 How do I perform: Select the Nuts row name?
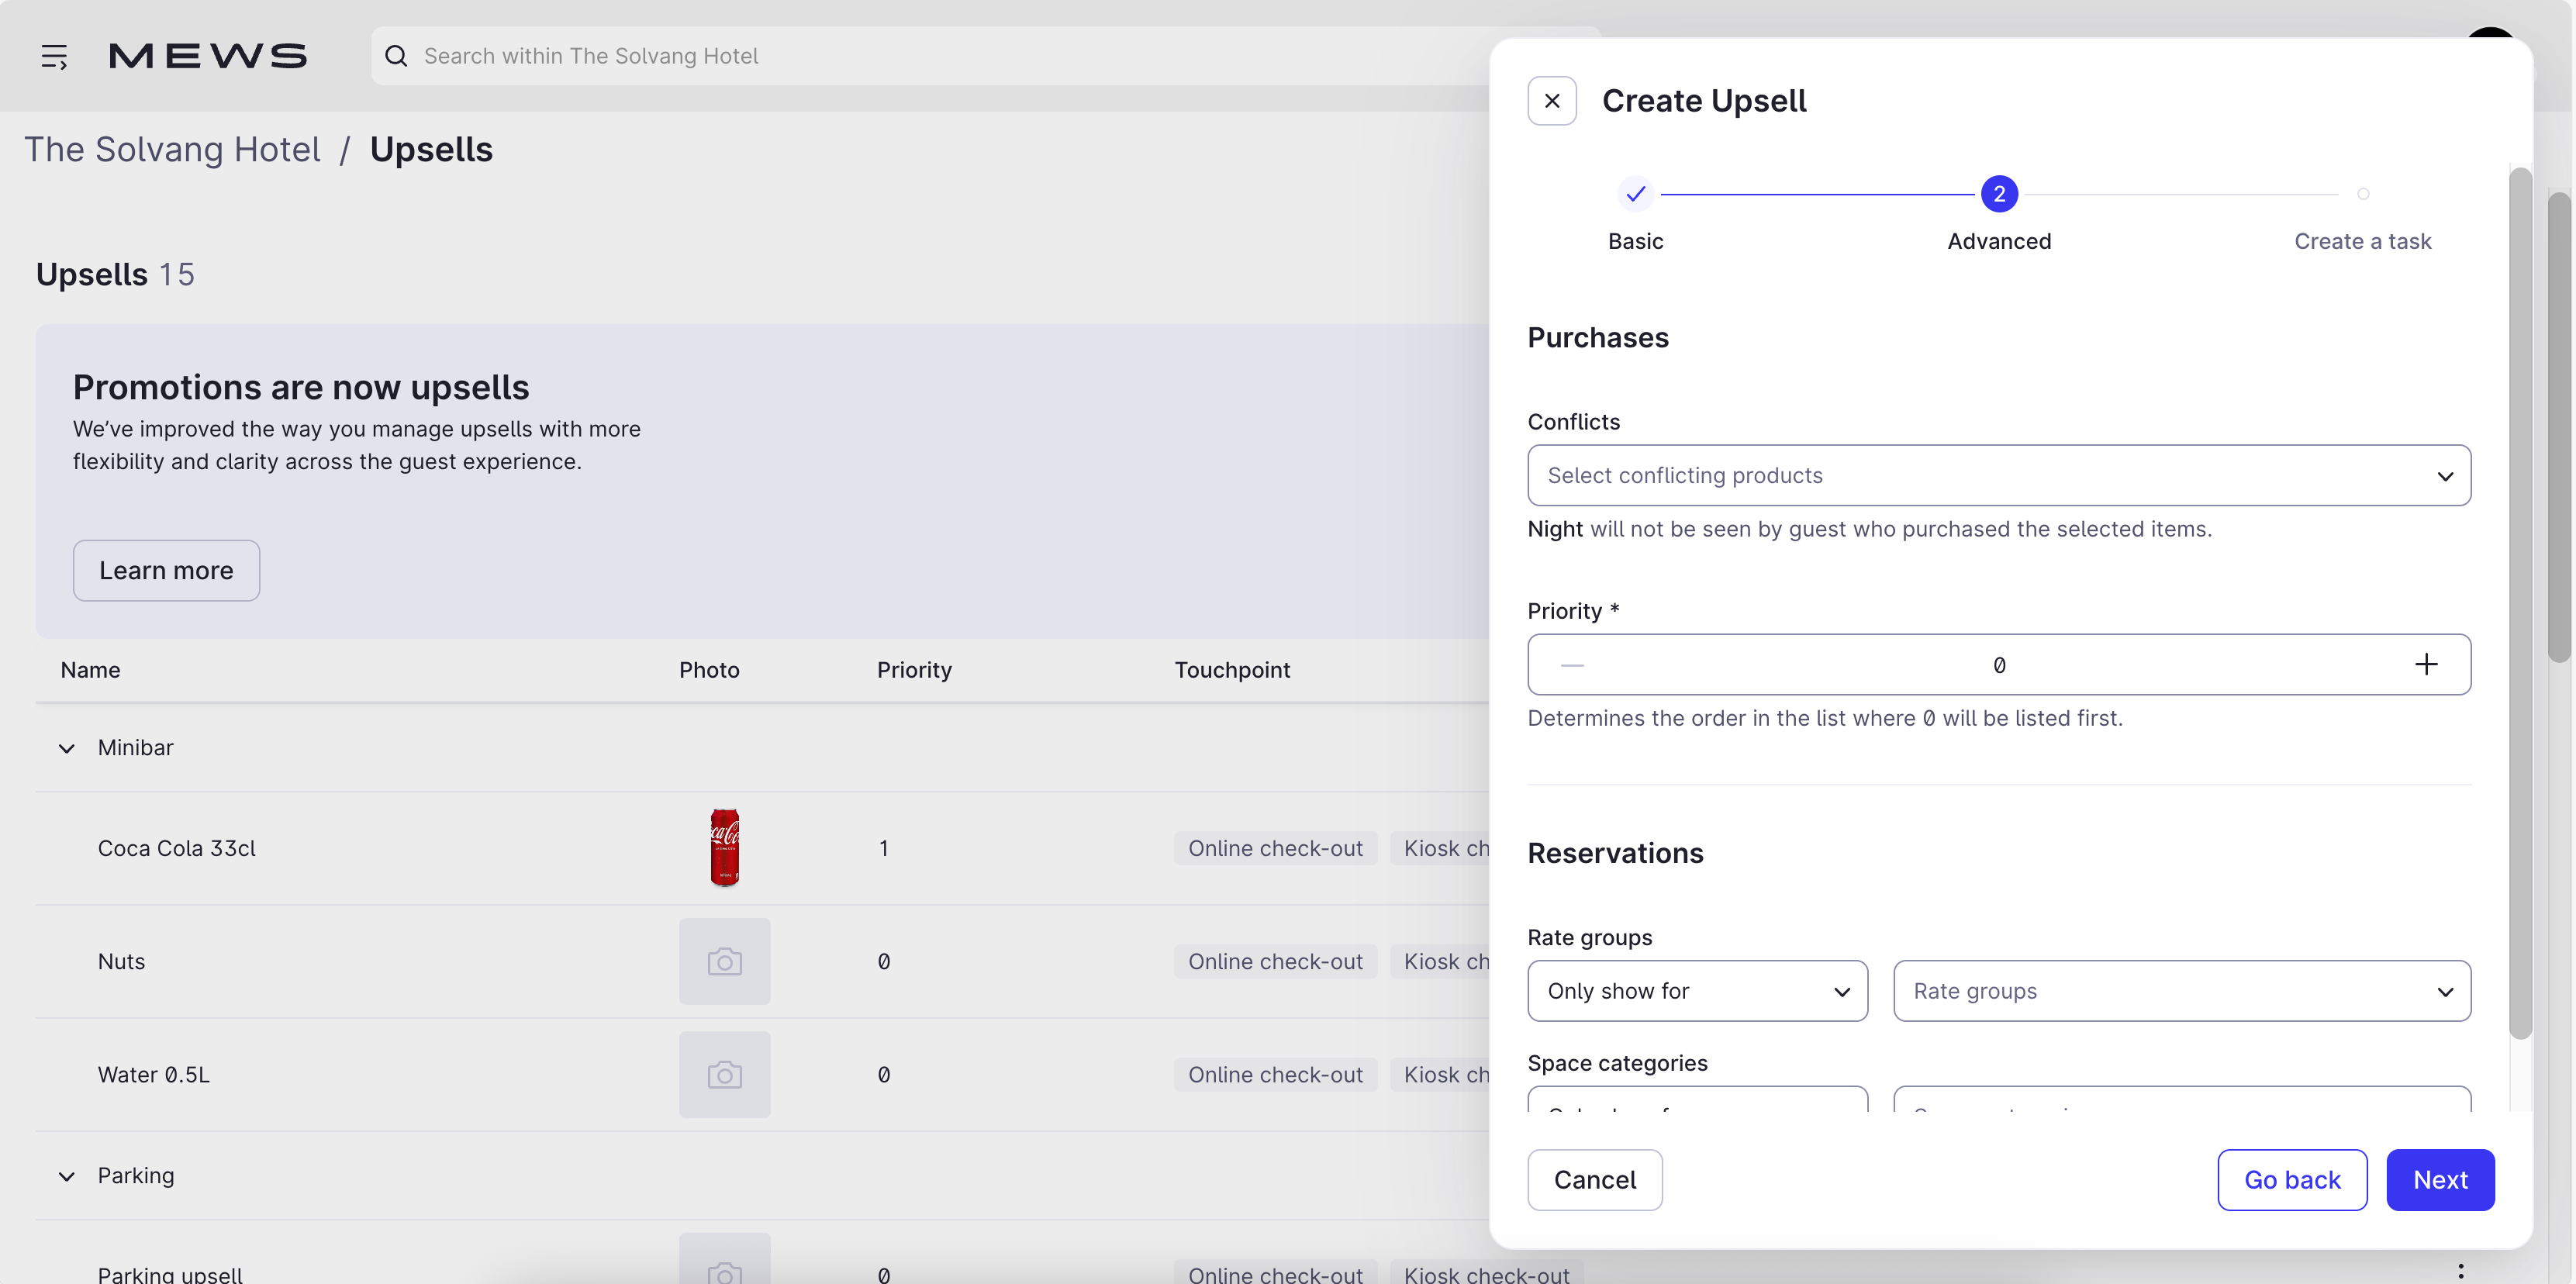point(121,961)
